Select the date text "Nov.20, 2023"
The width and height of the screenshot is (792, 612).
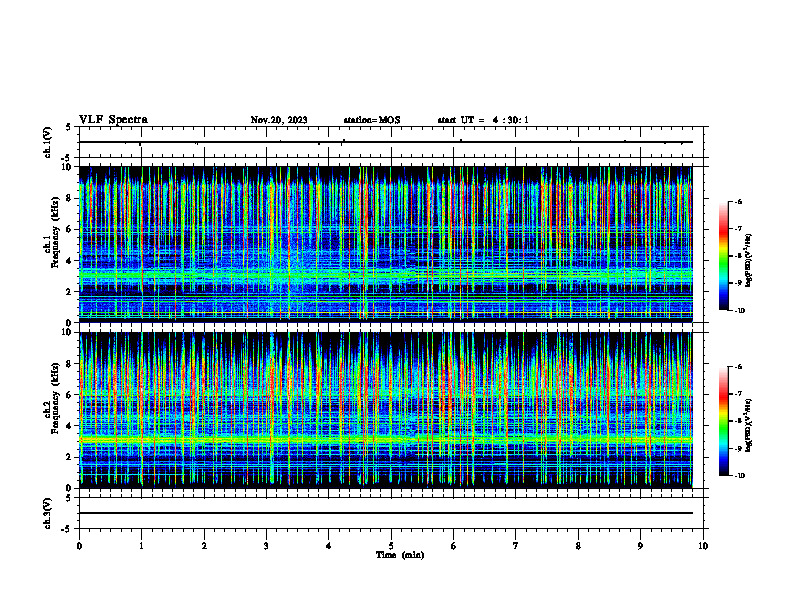(279, 120)
